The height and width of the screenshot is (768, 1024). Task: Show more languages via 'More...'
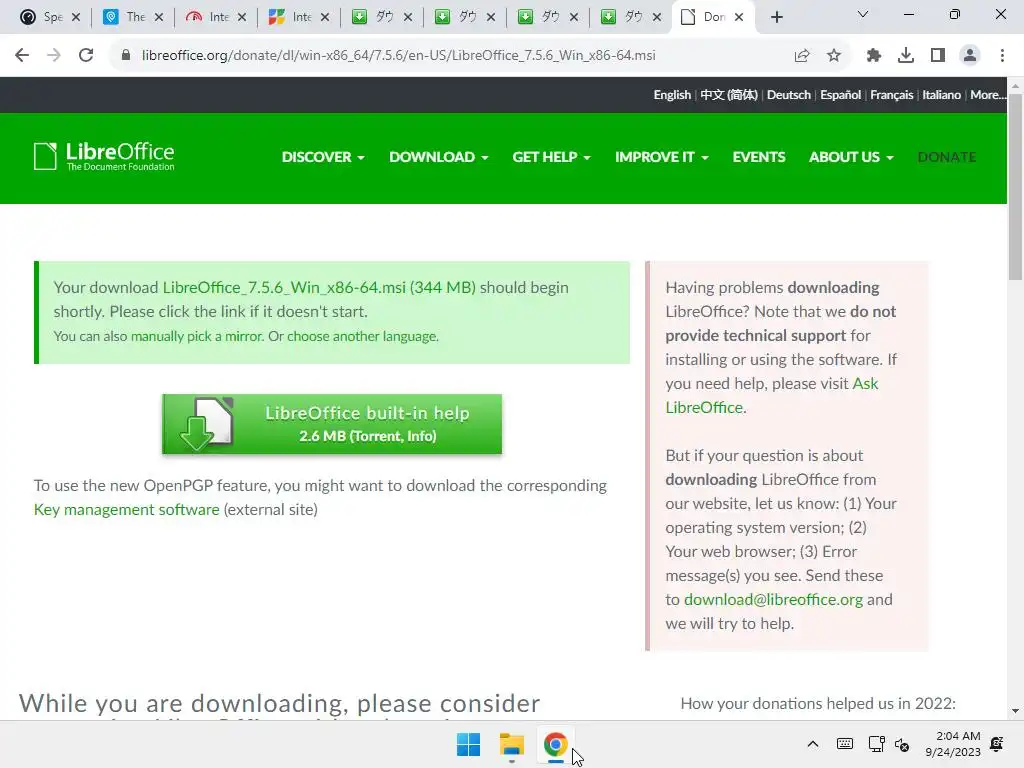coord(988,95)
